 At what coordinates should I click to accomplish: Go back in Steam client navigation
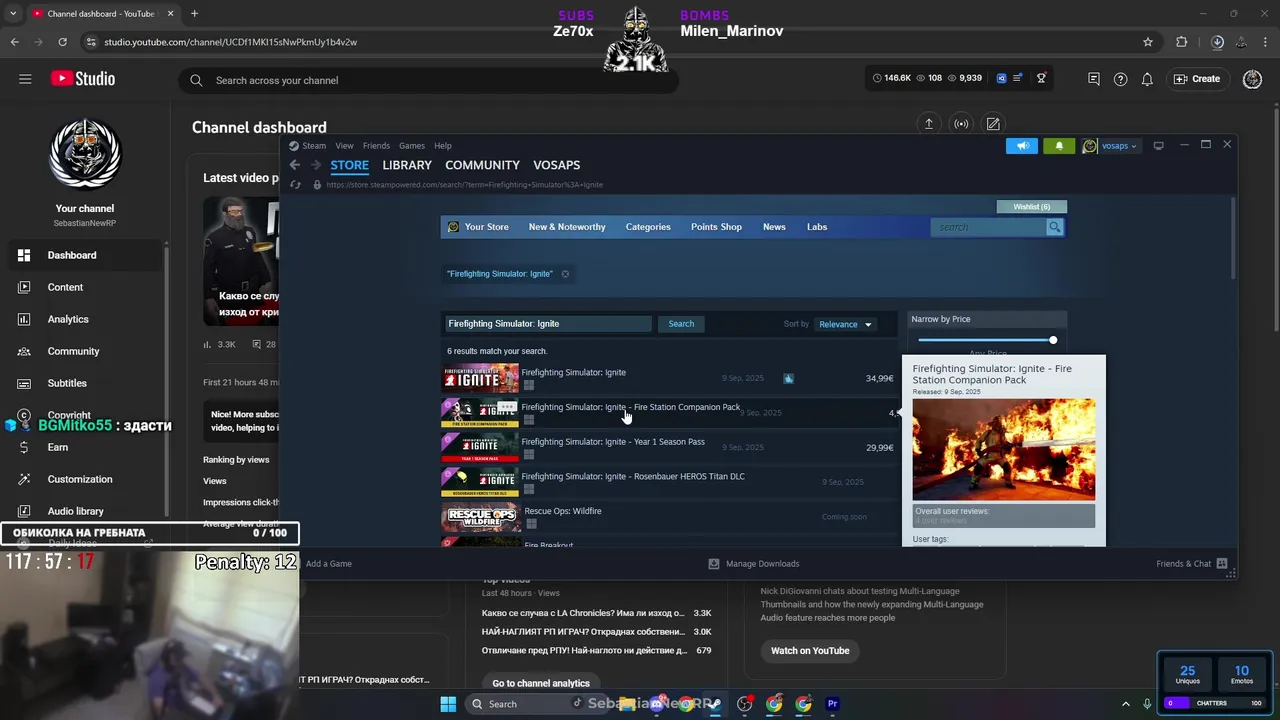pyautogui.click(x=294, y=165)
